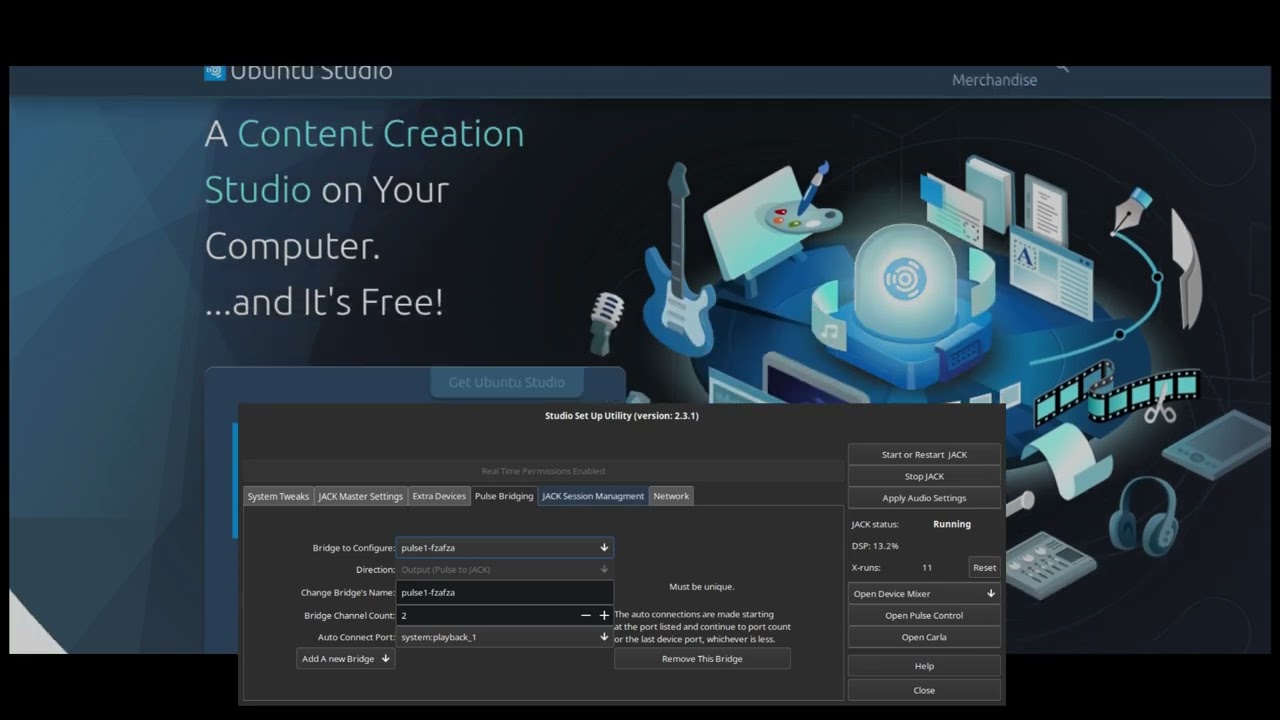This screenshot has height=720, width=1280.
Task: Click the "Must be unique." hint text
Action: [702, 587]
